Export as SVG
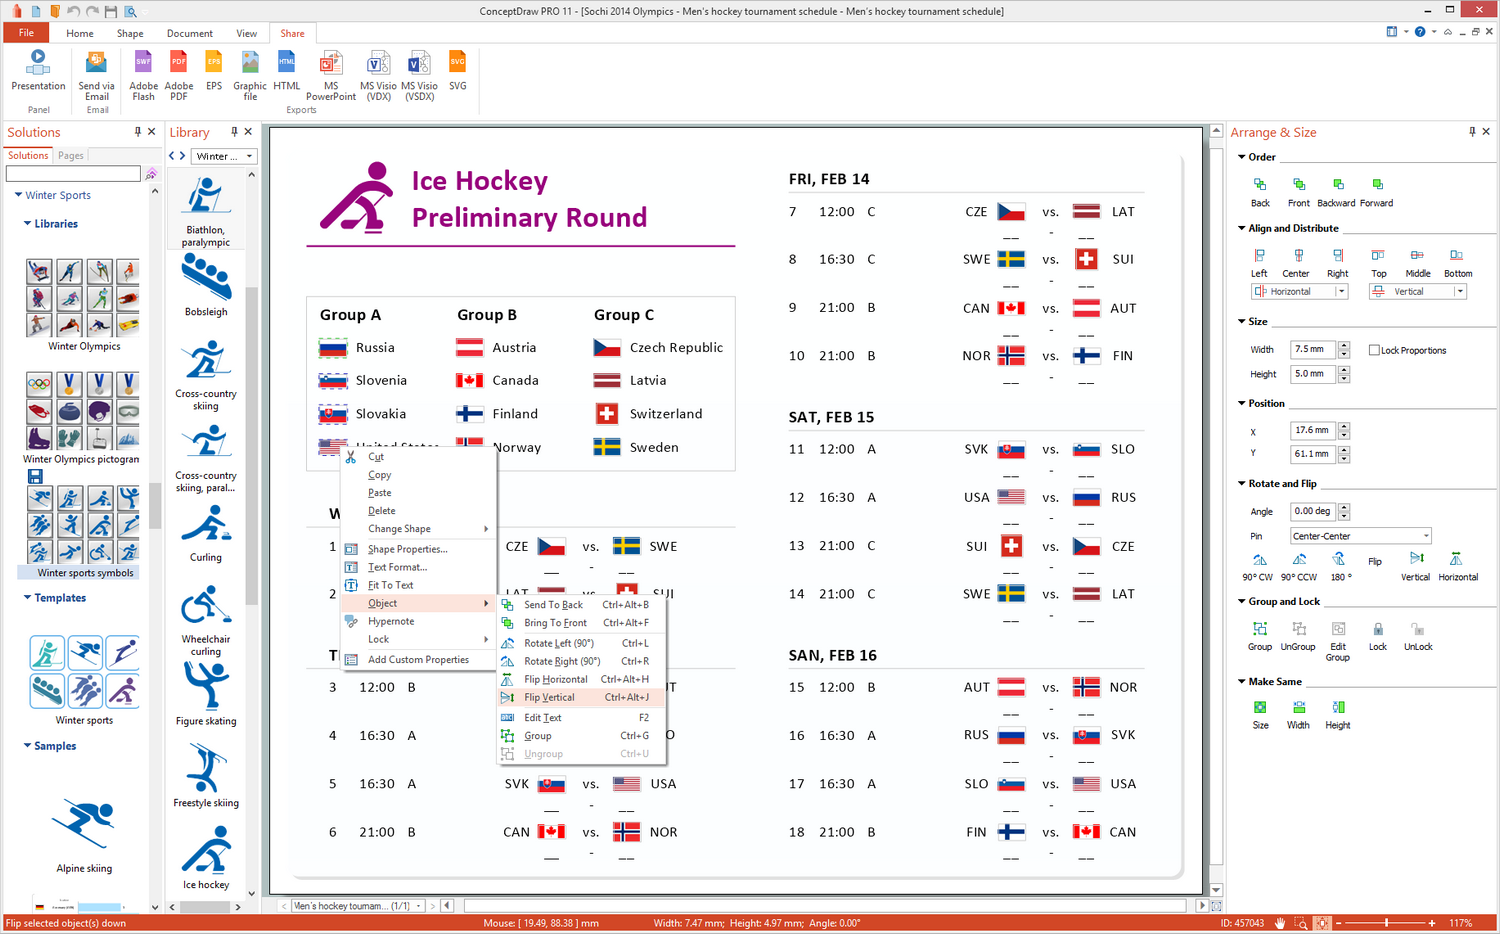The image size is (1500, 934). pyautogui.click(x=458, y=70)
